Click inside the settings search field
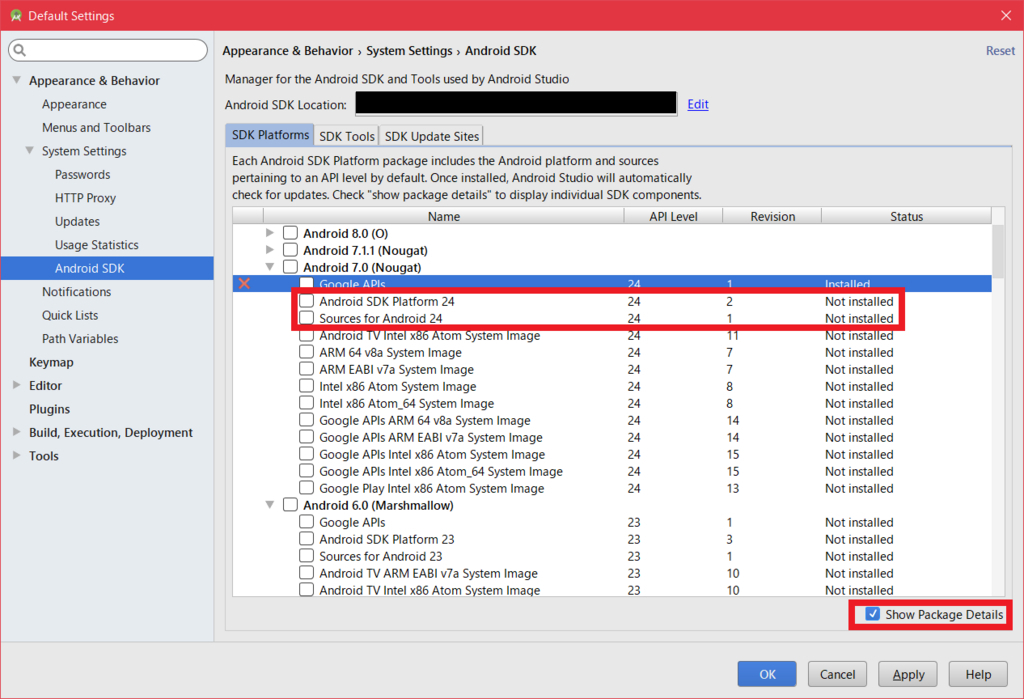The width and height of the screenshot is (1024, 699). (108, 50)
